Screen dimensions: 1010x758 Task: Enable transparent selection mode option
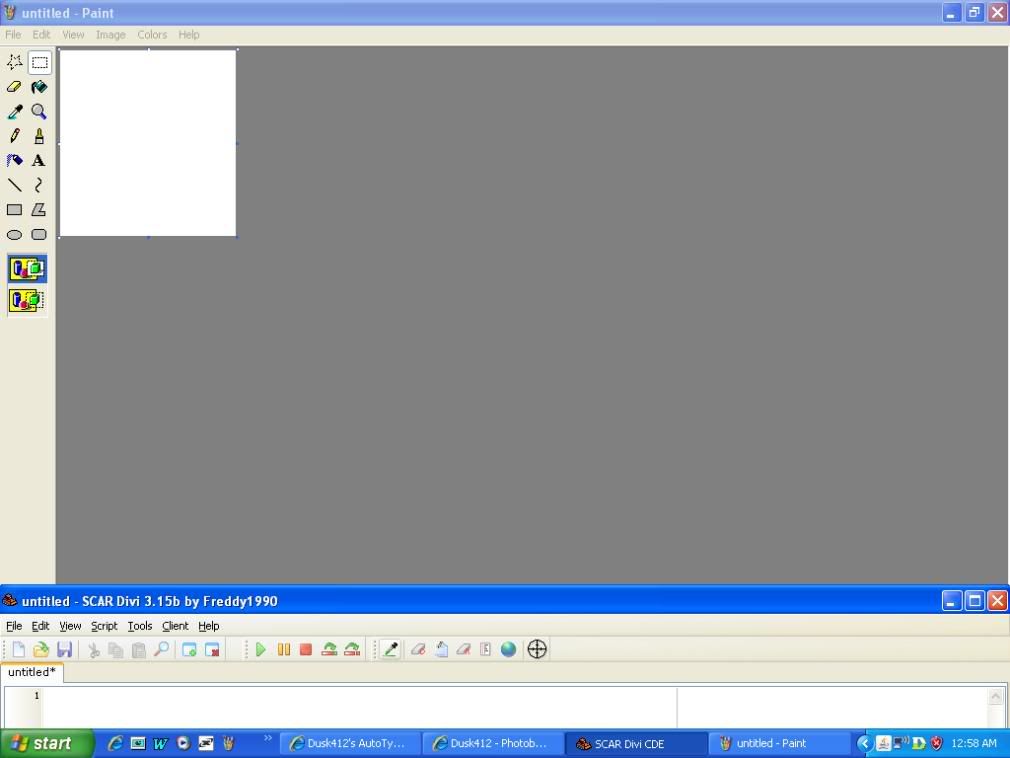pyautogui.click(x=27, y=300)
